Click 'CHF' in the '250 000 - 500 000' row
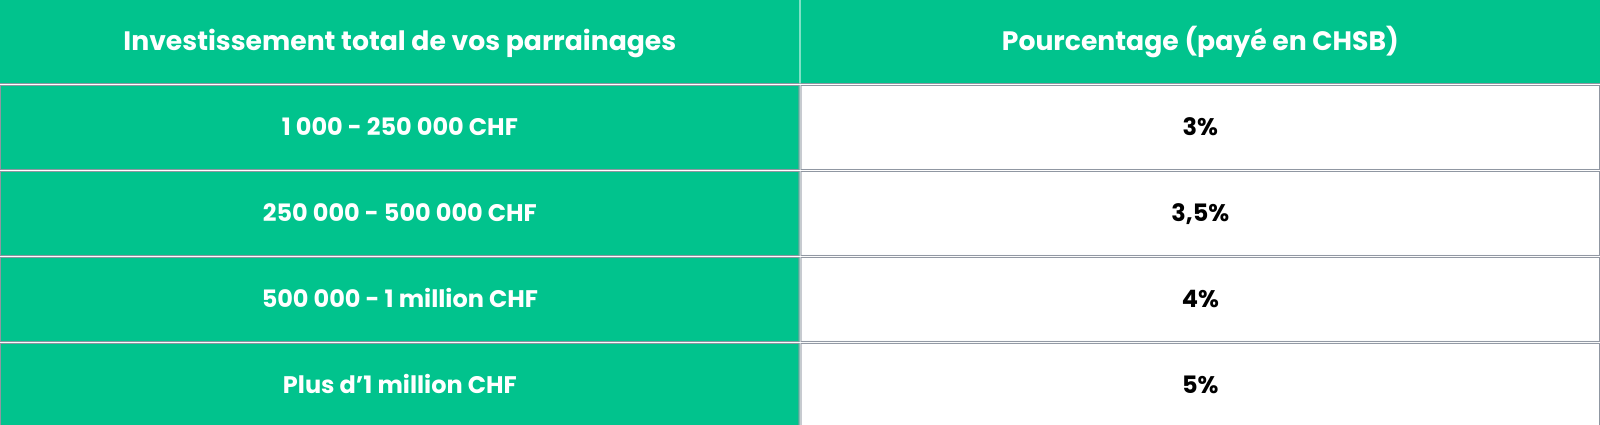This screenshot has width=1600, height=425. coord(512,213)
